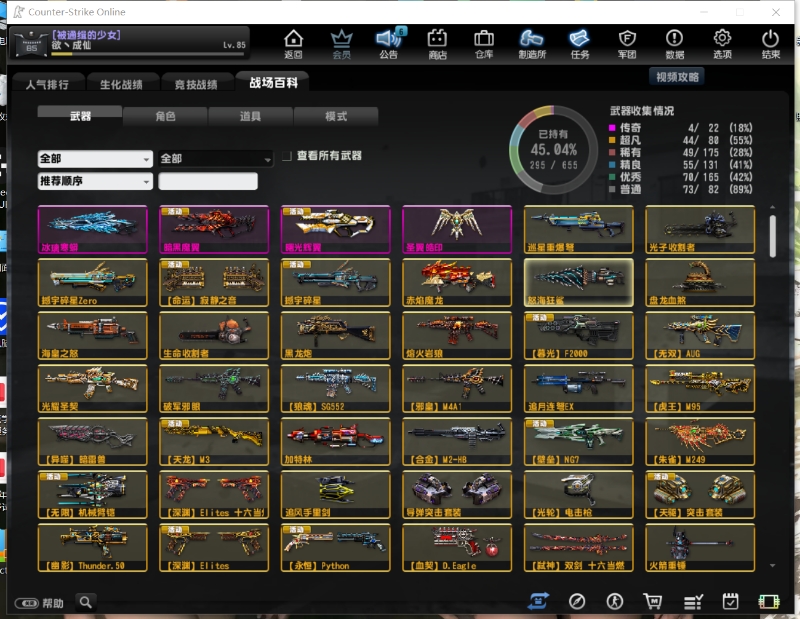The width and height of the screenshot is (800, 619).
Task: Click the 精良 blue legend swatch
Action: 612,165
